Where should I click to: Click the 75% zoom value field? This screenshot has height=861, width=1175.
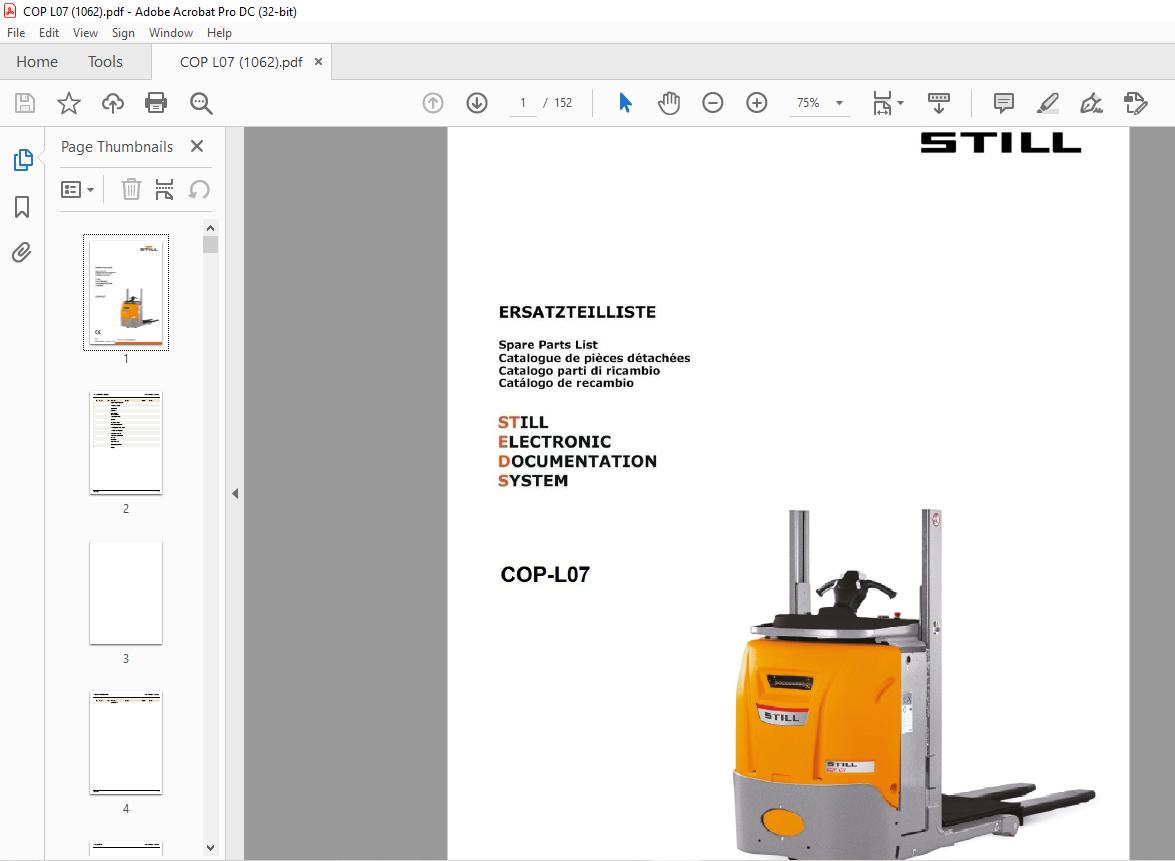(809, 103)
